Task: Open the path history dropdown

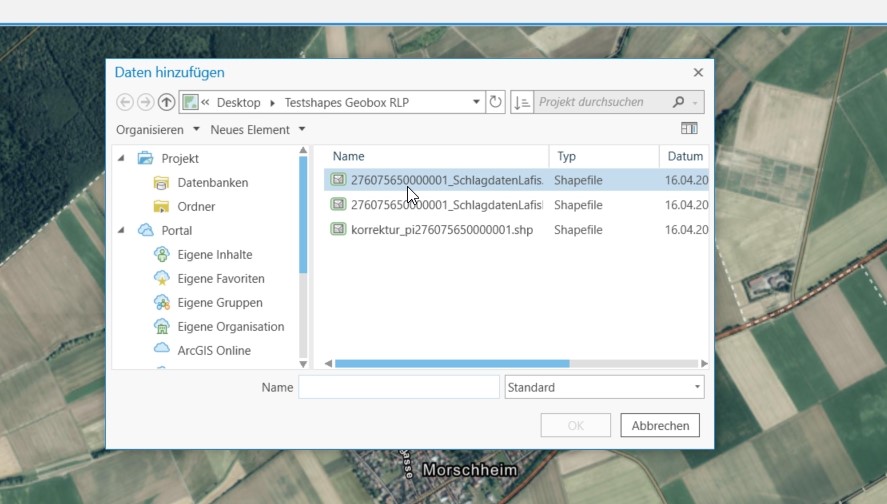Action: tap(476, 102)
